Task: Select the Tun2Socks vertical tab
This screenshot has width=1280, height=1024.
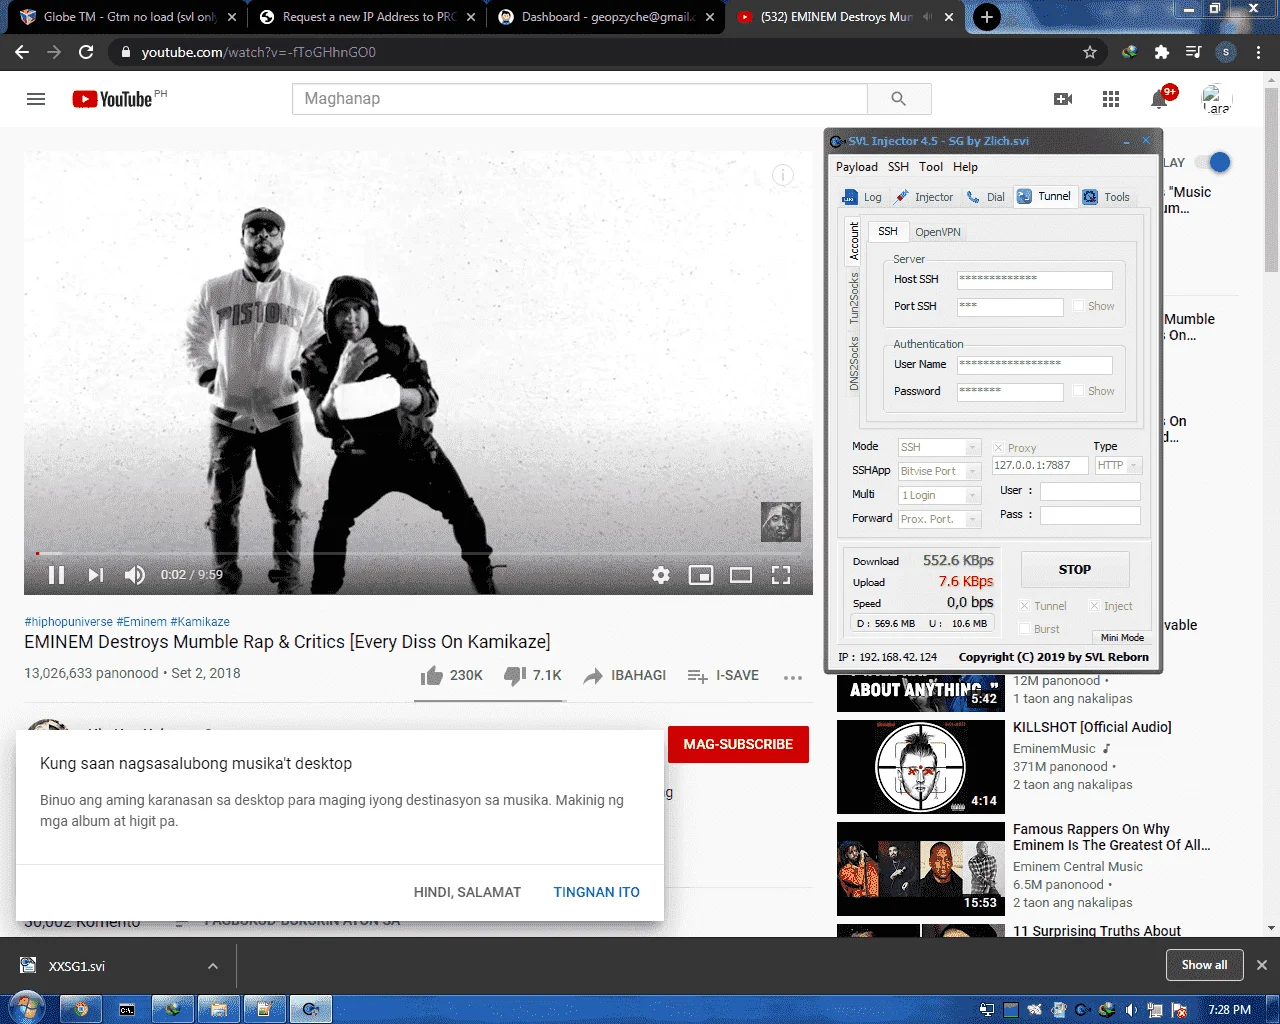Action: click(x=854, y=298)
